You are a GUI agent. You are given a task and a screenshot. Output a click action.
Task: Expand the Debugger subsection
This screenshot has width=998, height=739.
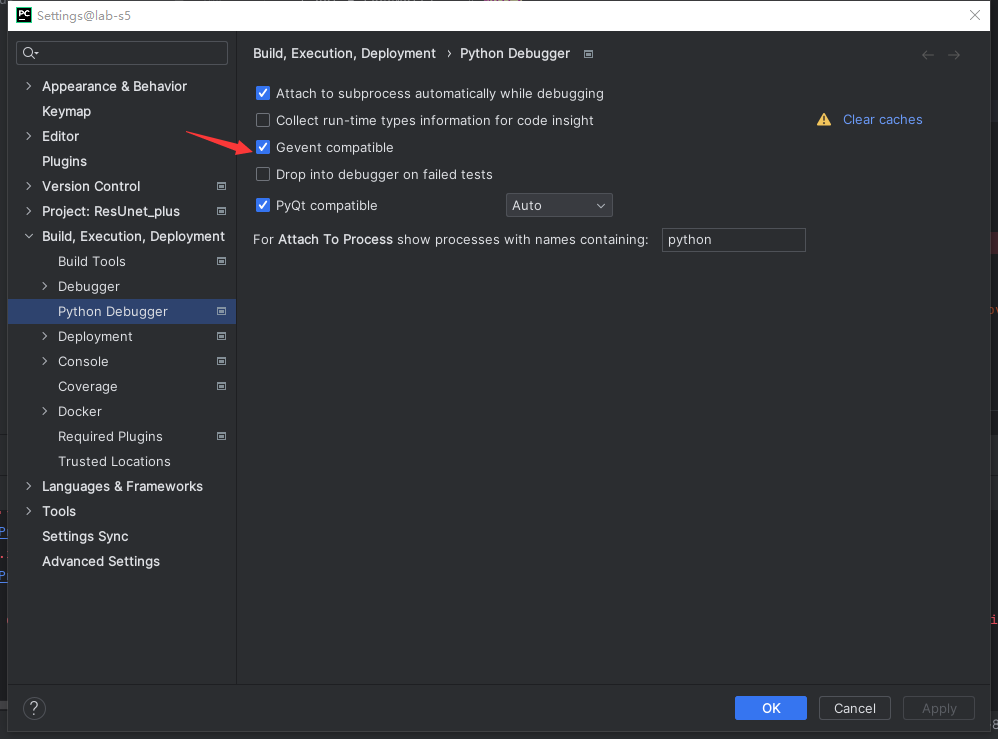point(45,286)
